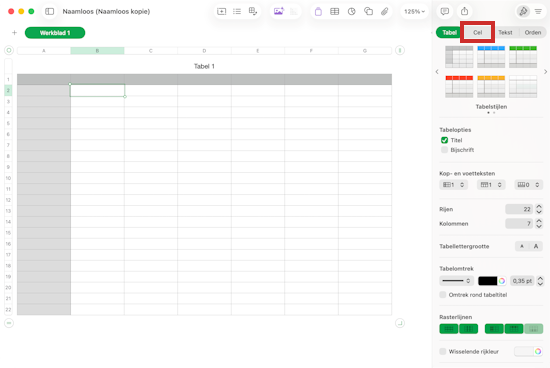Switch to the Orden tab

[532, 32]
